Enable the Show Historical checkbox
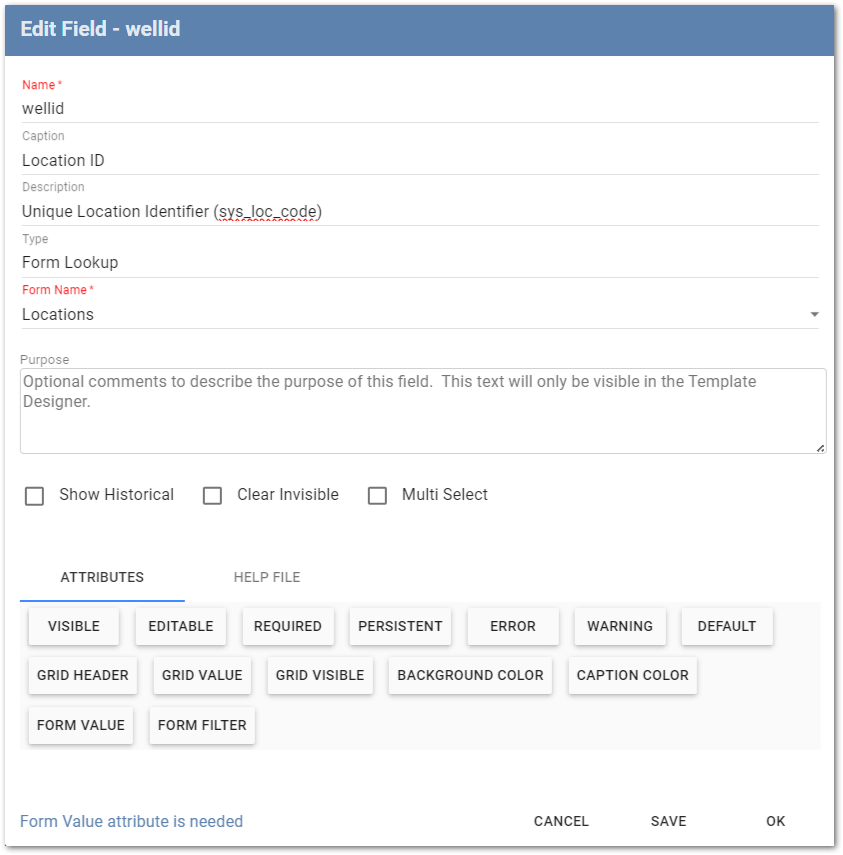Viewport: 843px width, 855px height. (x=35, y=495)
